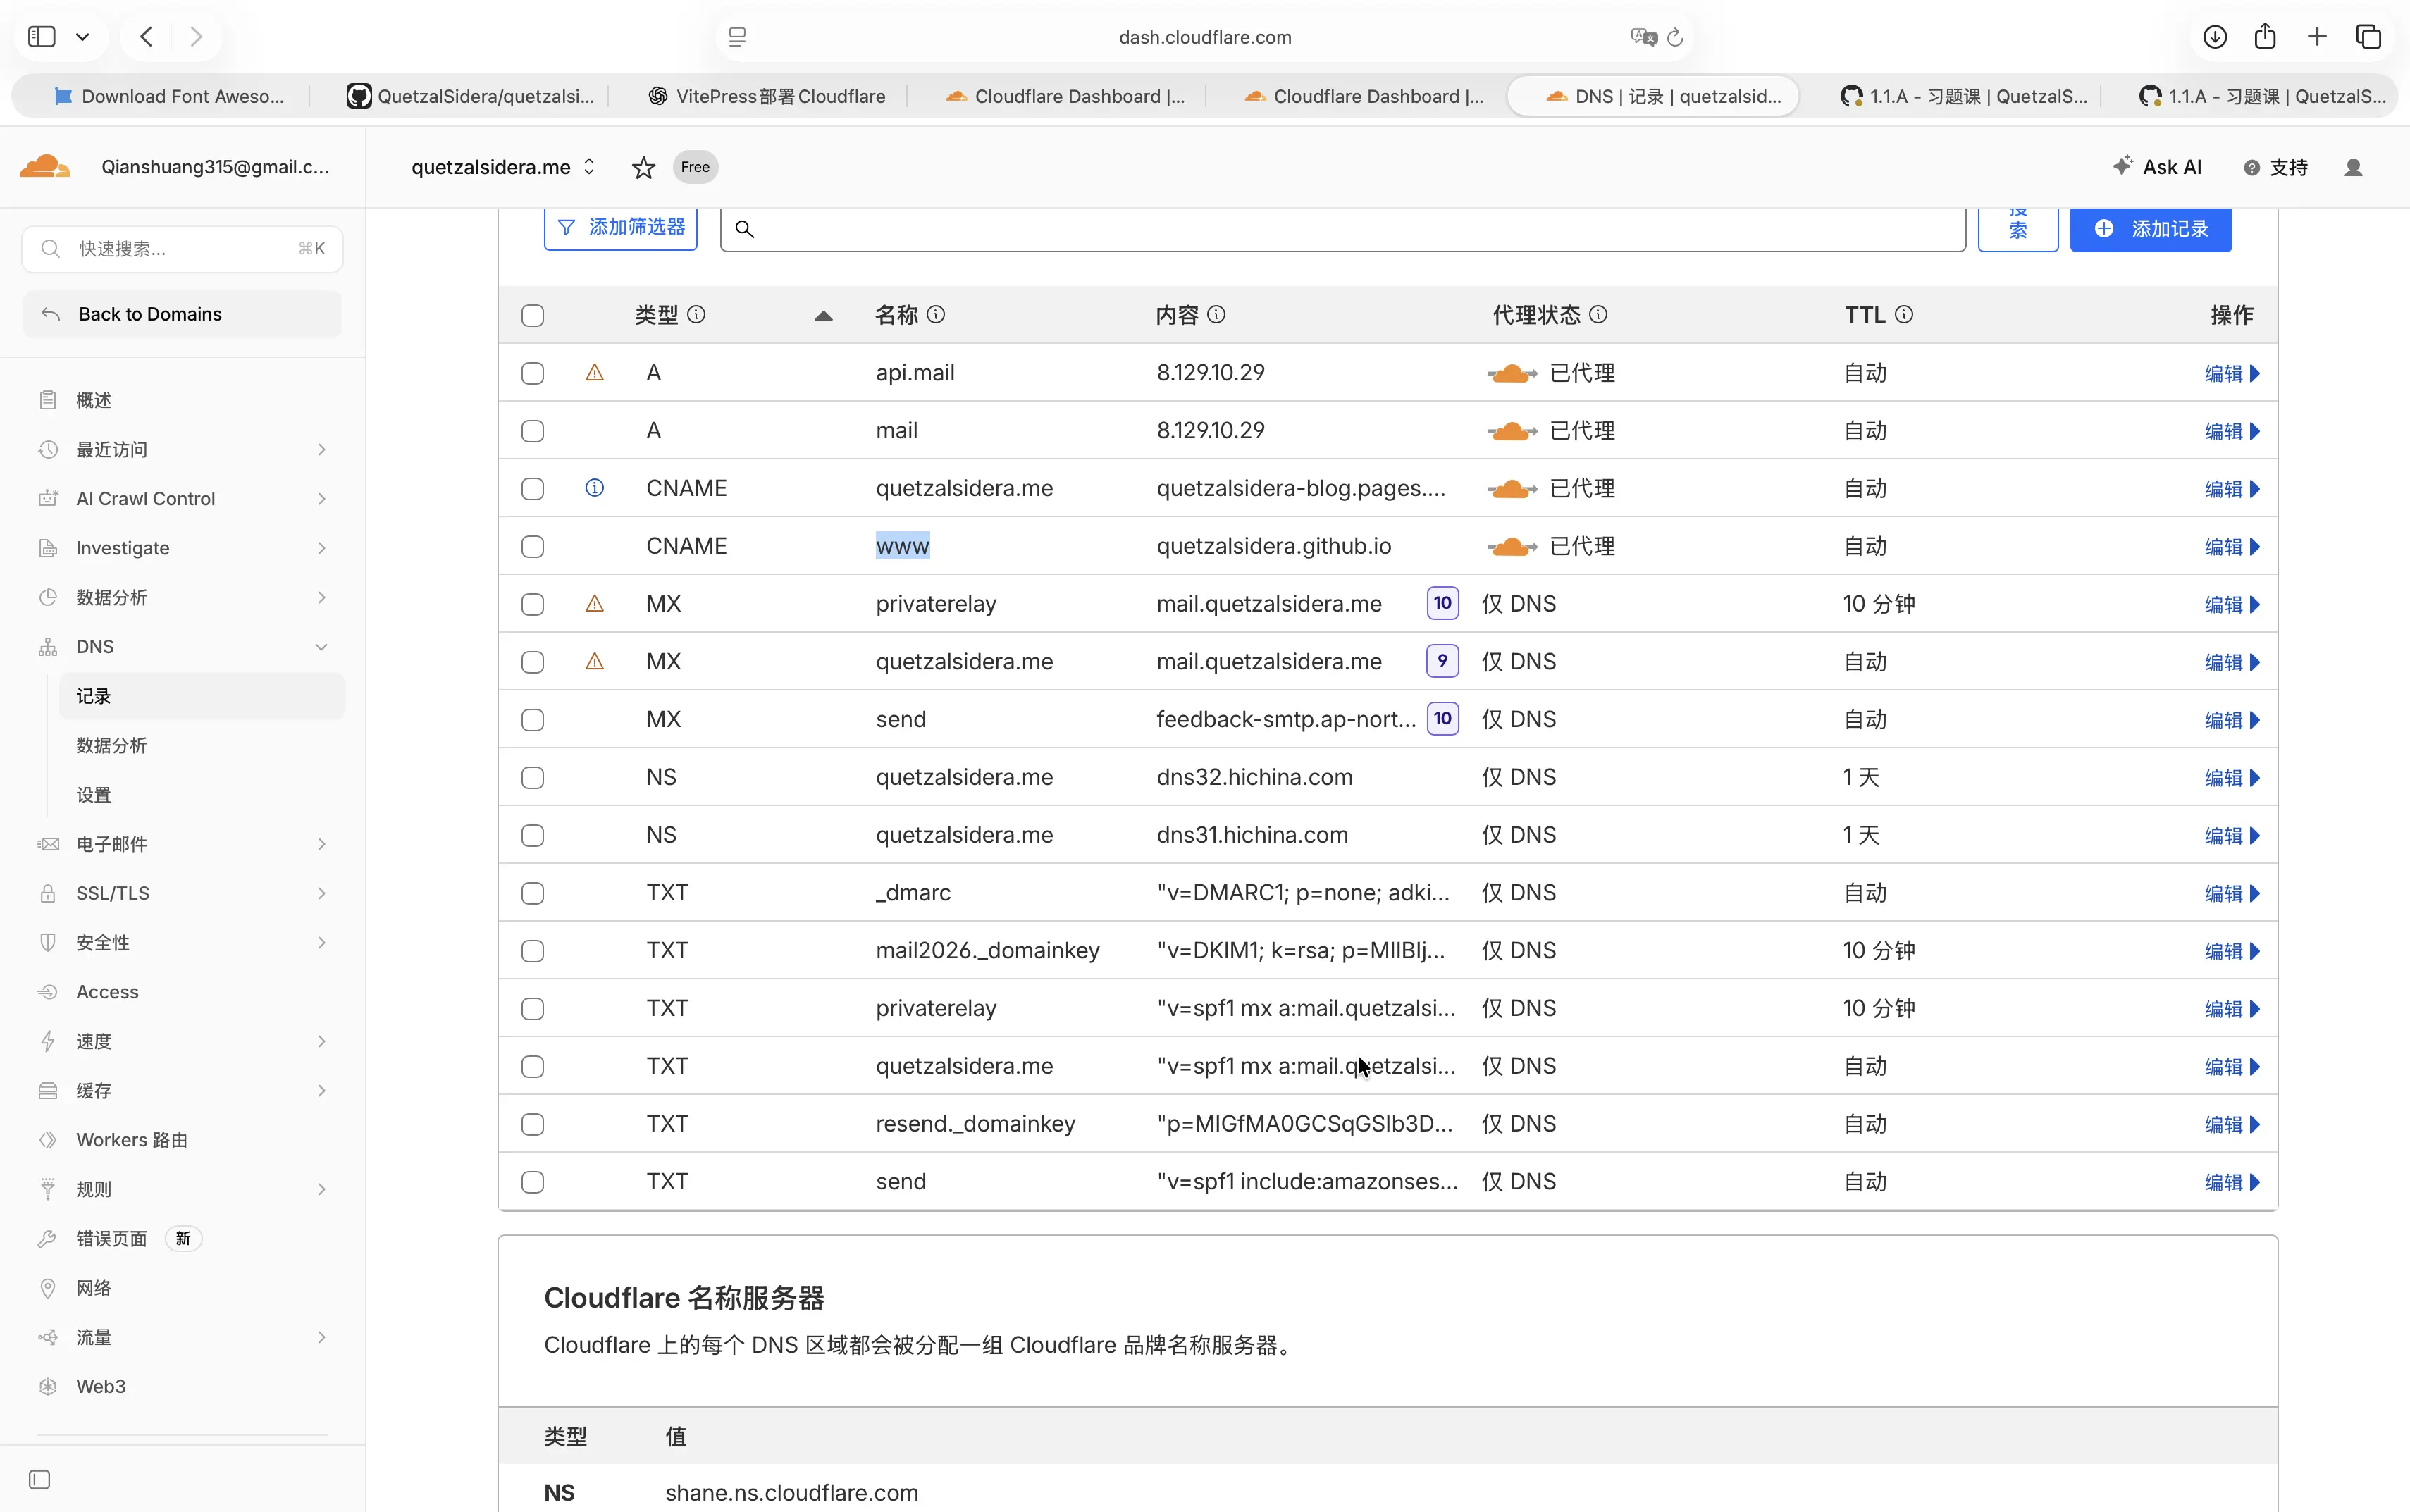This screenshot has height=1512, width=2410.
Task: Click info icon next to 名称 header
Action: tap(936, 315)
